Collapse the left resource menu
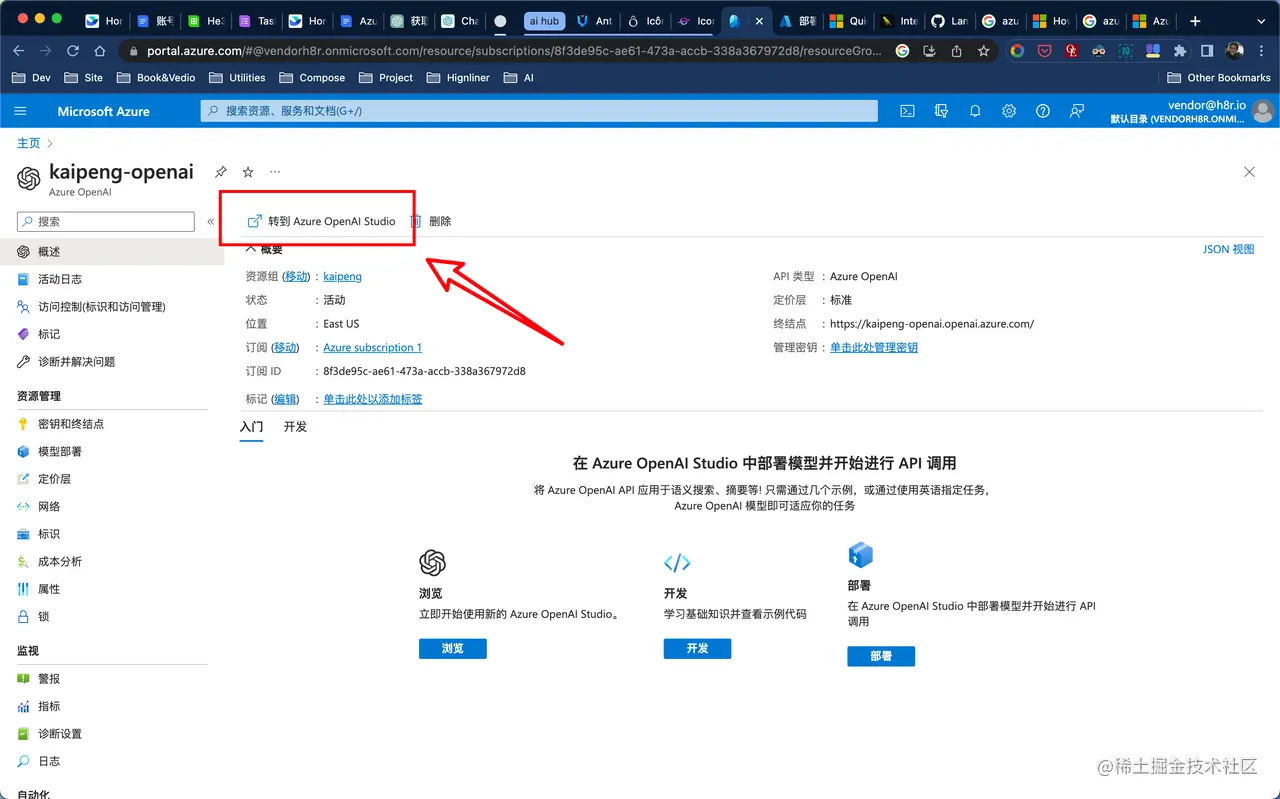Image resolution: width=1280 pixels, height=799 pixels. pyautogui.click(x=211, y=221)
